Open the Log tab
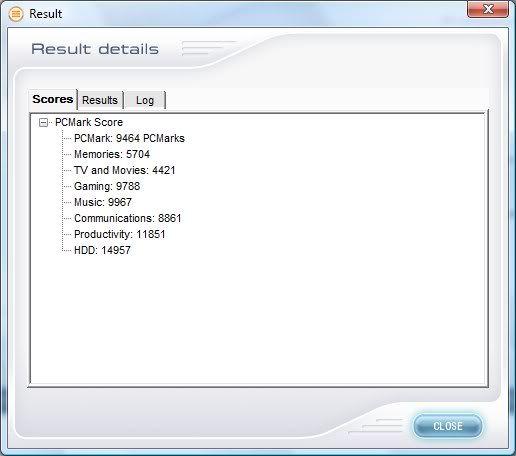516x456 pixels. [x=145, y=100]
